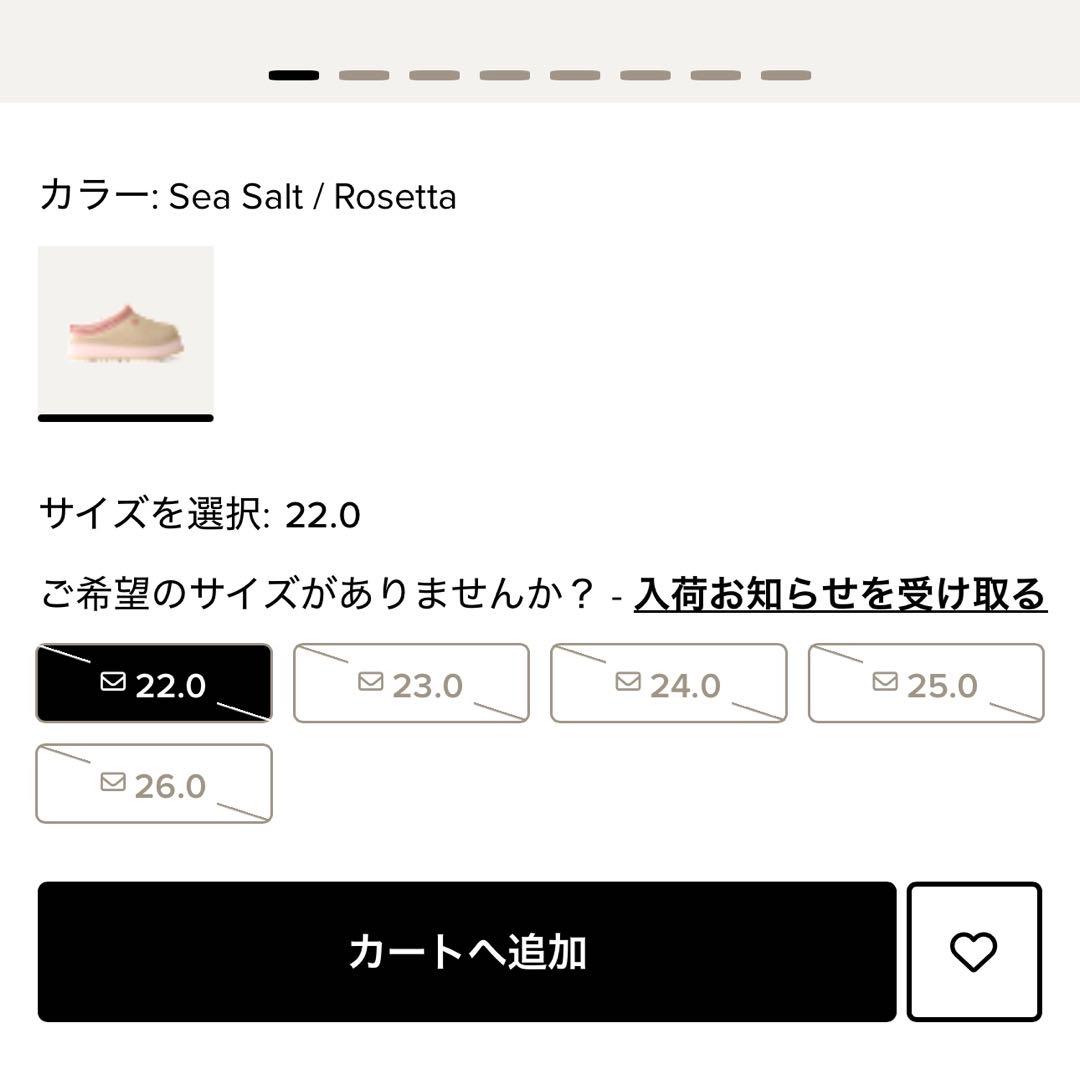This screenshot has height=1080, width=1080.
Task: Click the envelope icon on size 23.0
Action: (x=371, y=682)
